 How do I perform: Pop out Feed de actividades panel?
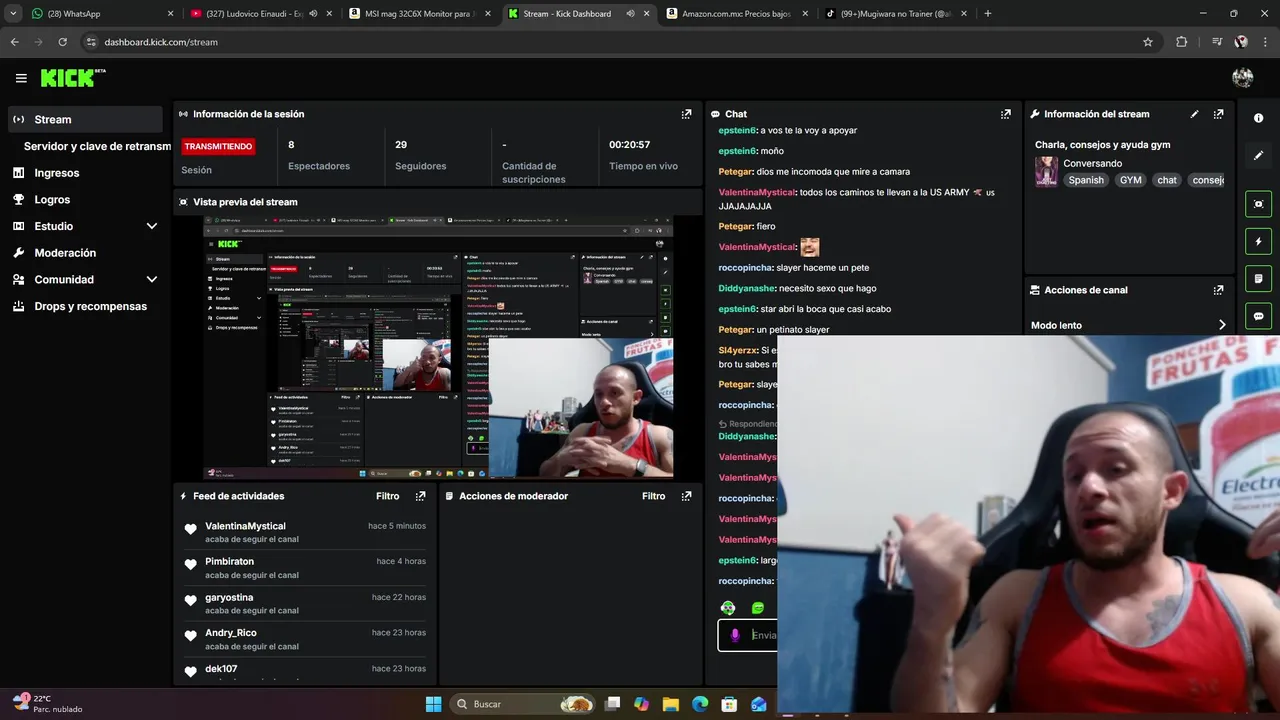pyautogui.click(x=420, y=496)
